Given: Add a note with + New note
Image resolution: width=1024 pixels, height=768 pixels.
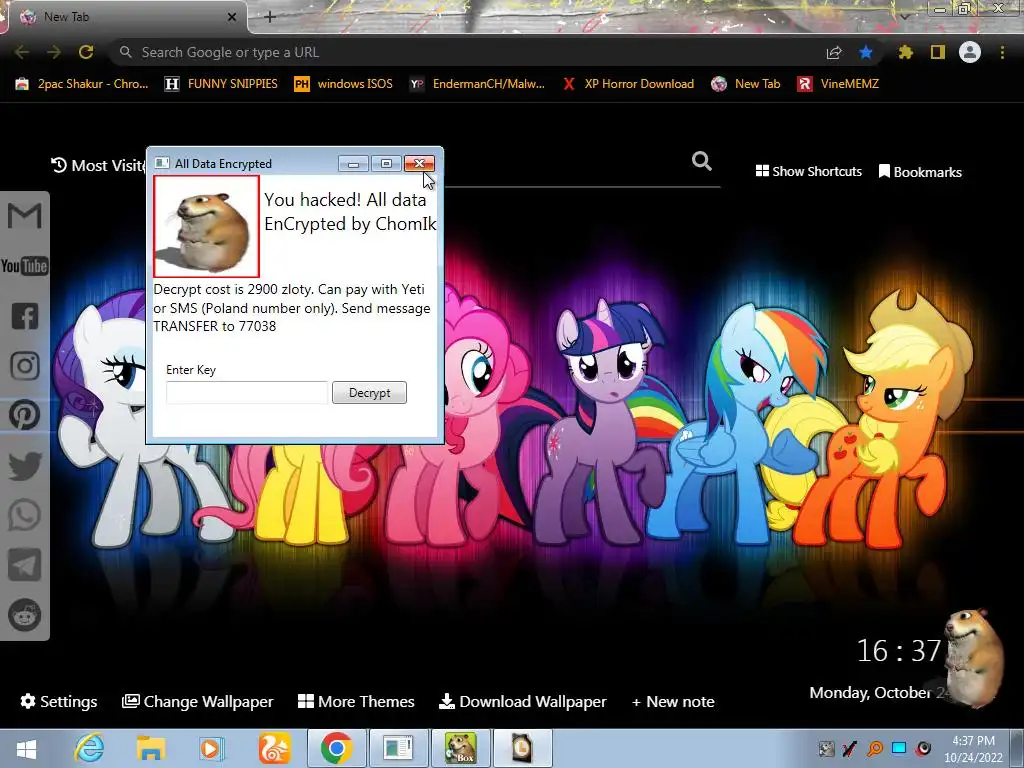Looking at the screenshot, I should pyautogui.click(x=673, y=701).
